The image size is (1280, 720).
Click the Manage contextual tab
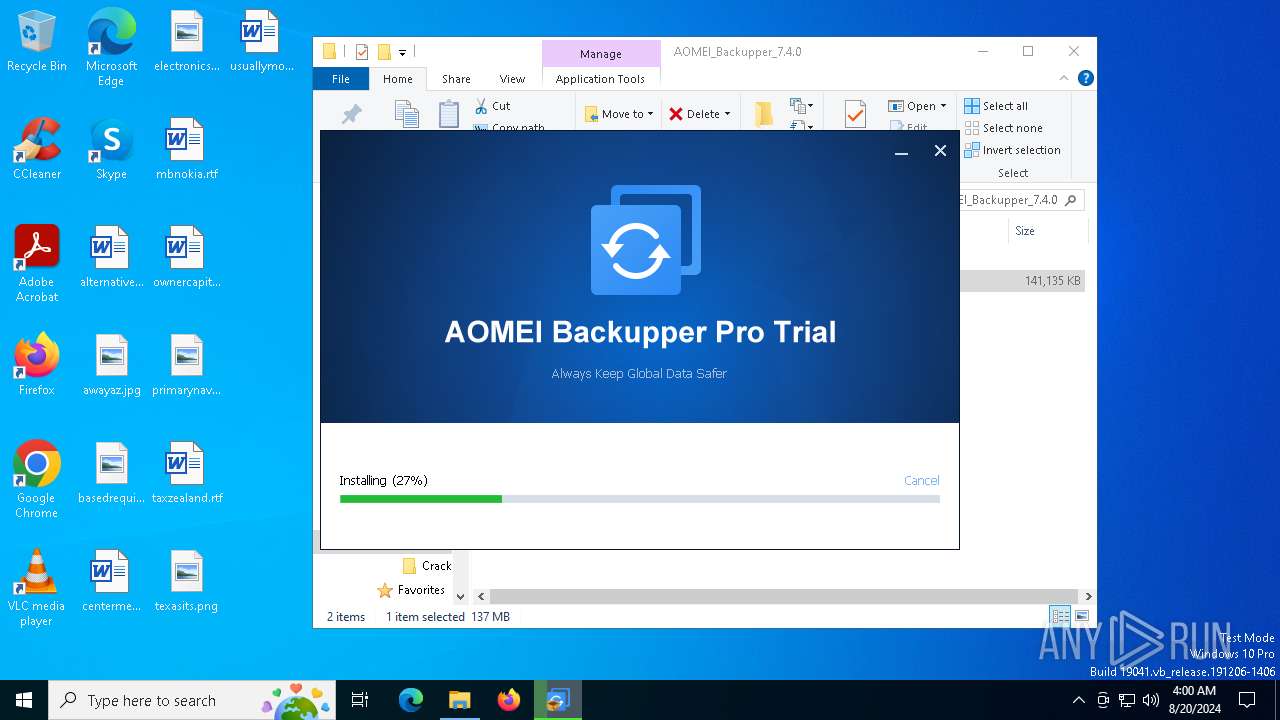pos(601,54)
